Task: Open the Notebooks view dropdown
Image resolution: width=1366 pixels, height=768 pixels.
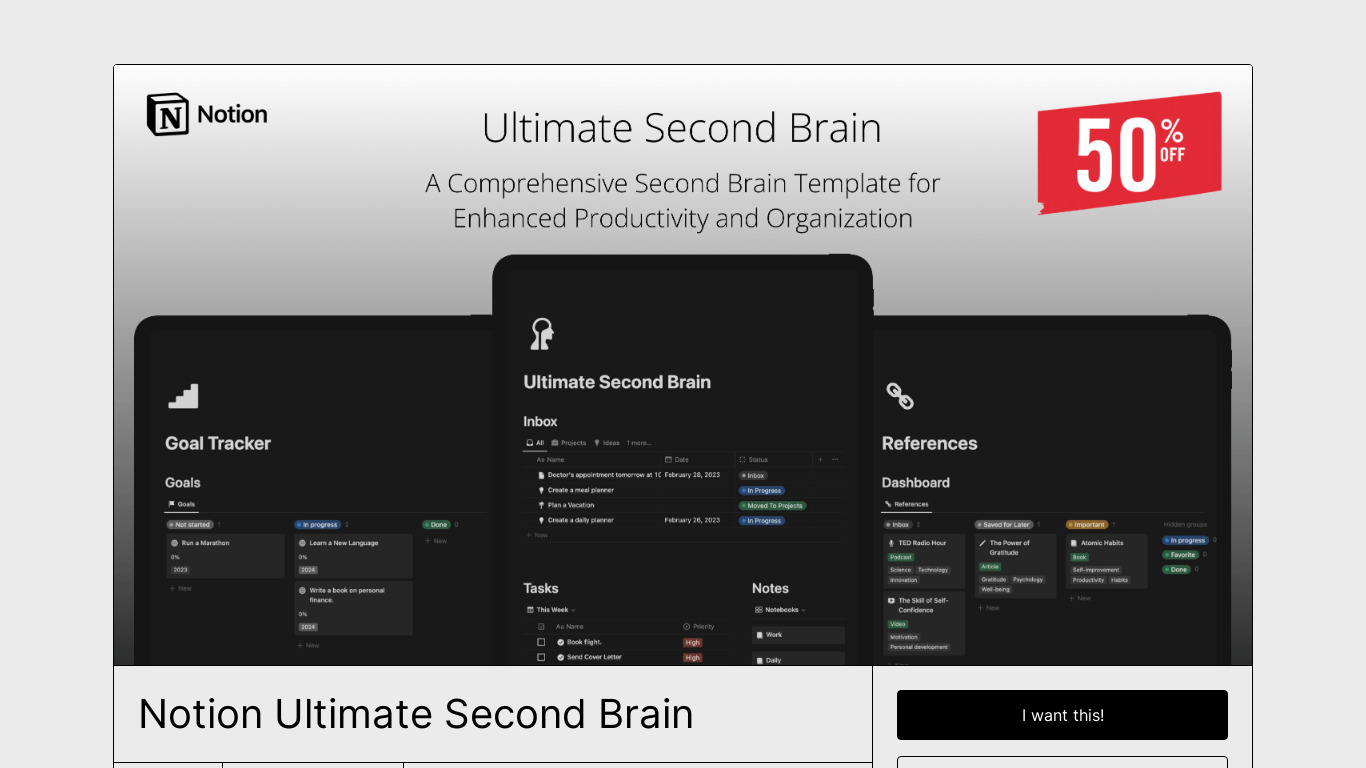Action: pos(780,609)
